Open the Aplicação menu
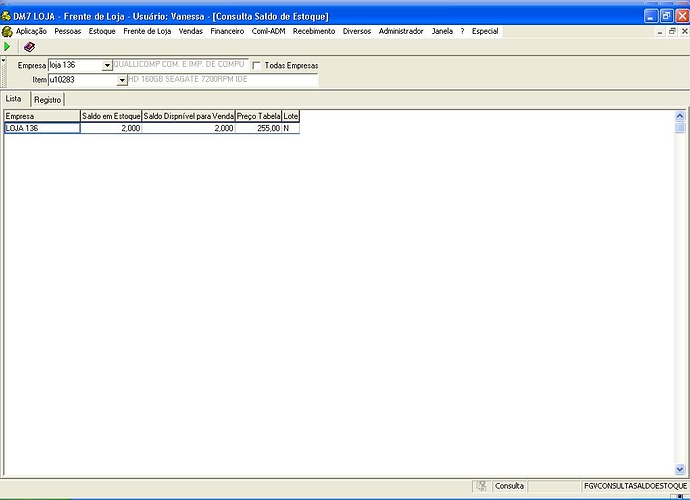 (31, 31)
